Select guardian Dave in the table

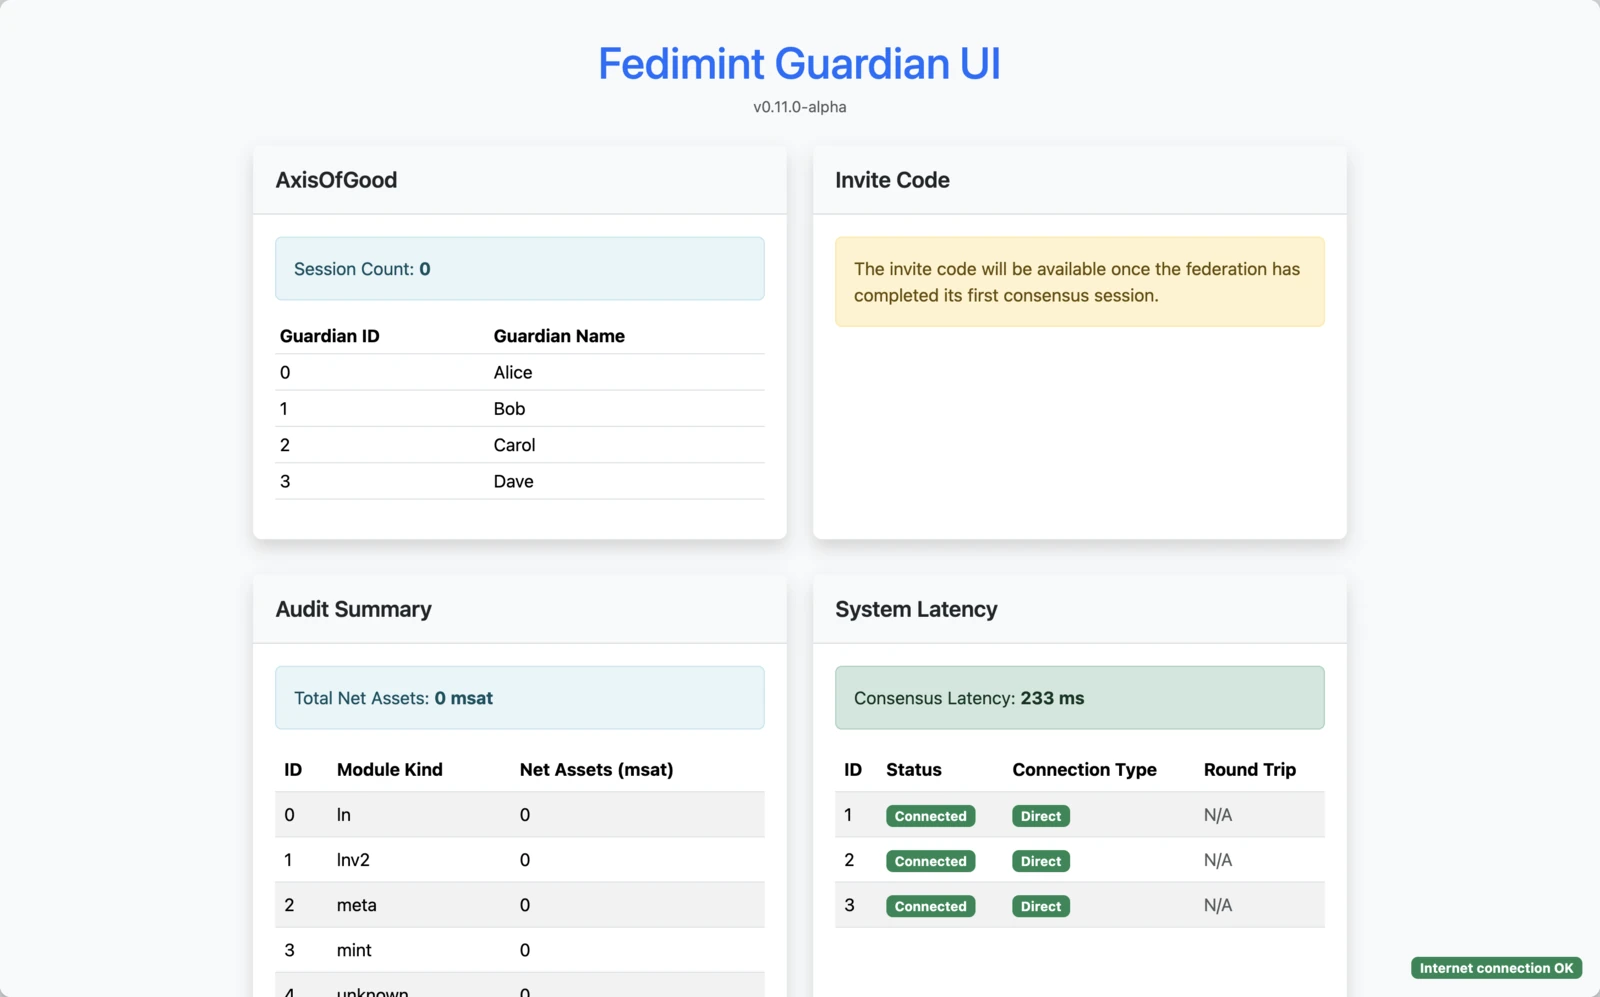pyautogui.click(x=513, y=481)
